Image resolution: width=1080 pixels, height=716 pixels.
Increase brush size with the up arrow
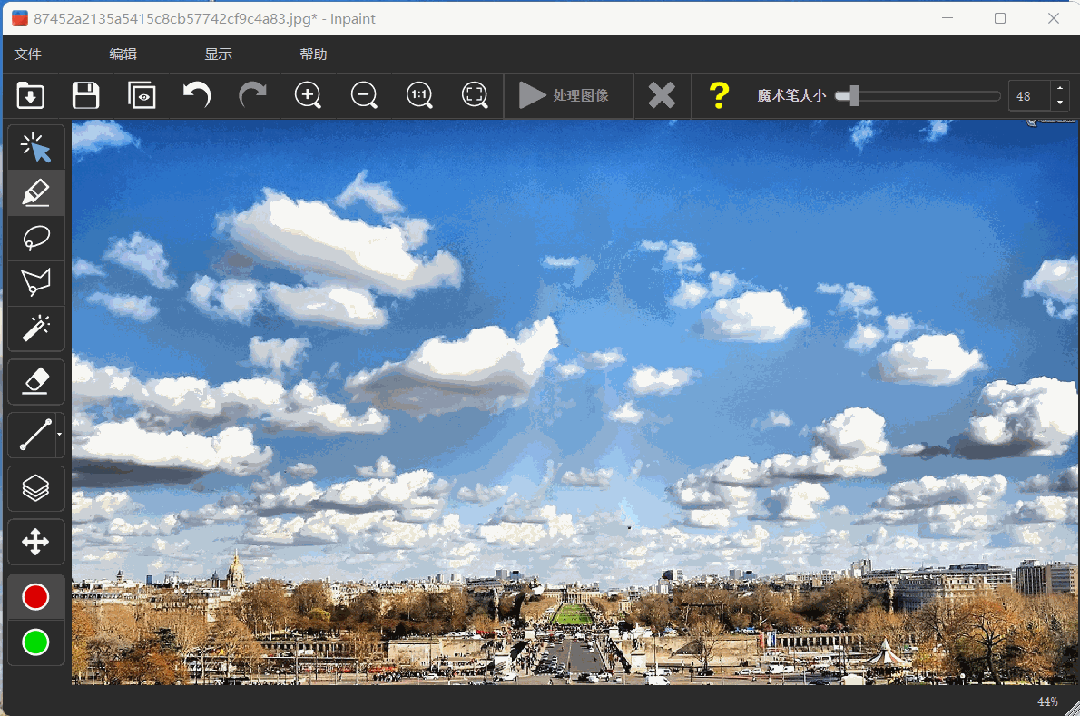coord(1060,89)
